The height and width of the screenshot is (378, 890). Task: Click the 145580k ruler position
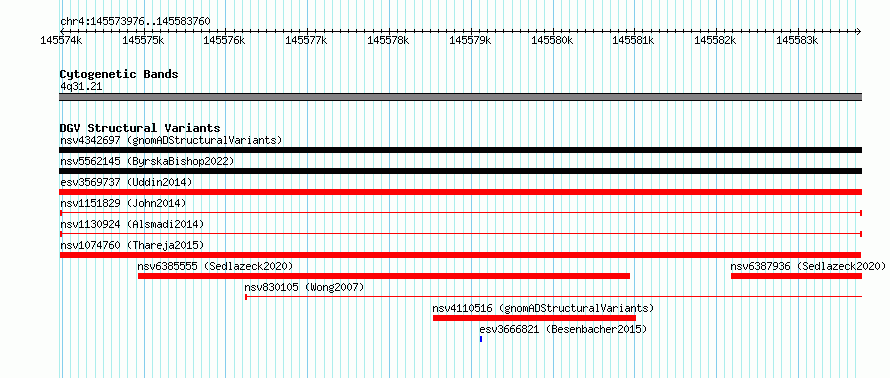(x=552, y=40)
